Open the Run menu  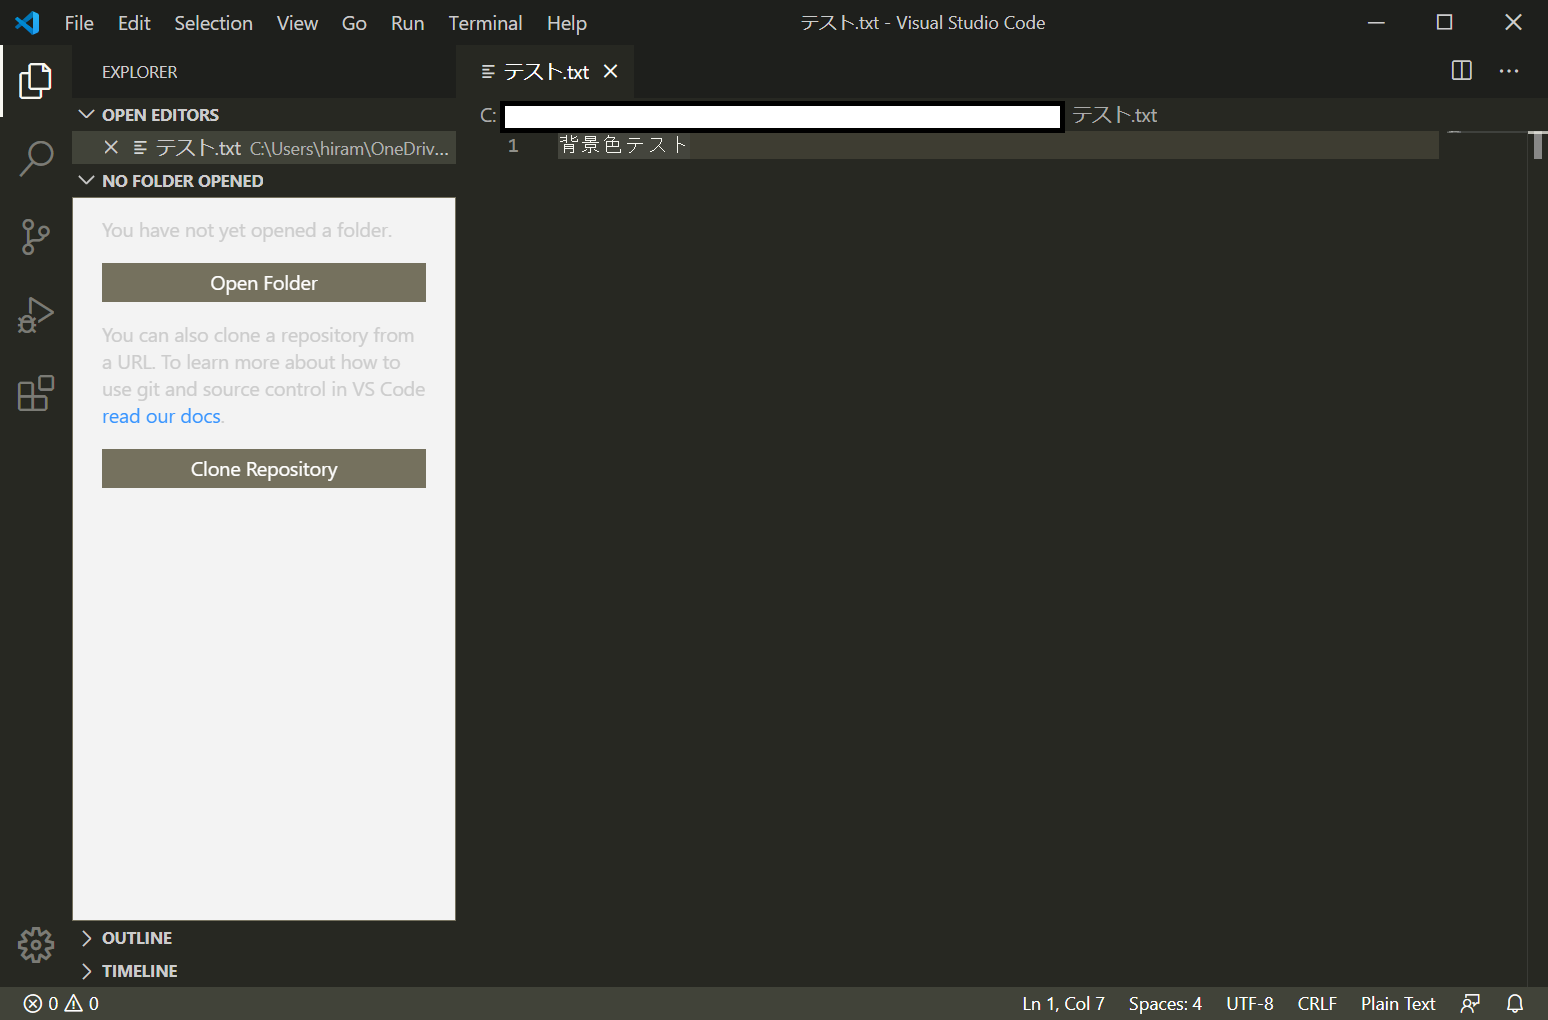[407, 23]
